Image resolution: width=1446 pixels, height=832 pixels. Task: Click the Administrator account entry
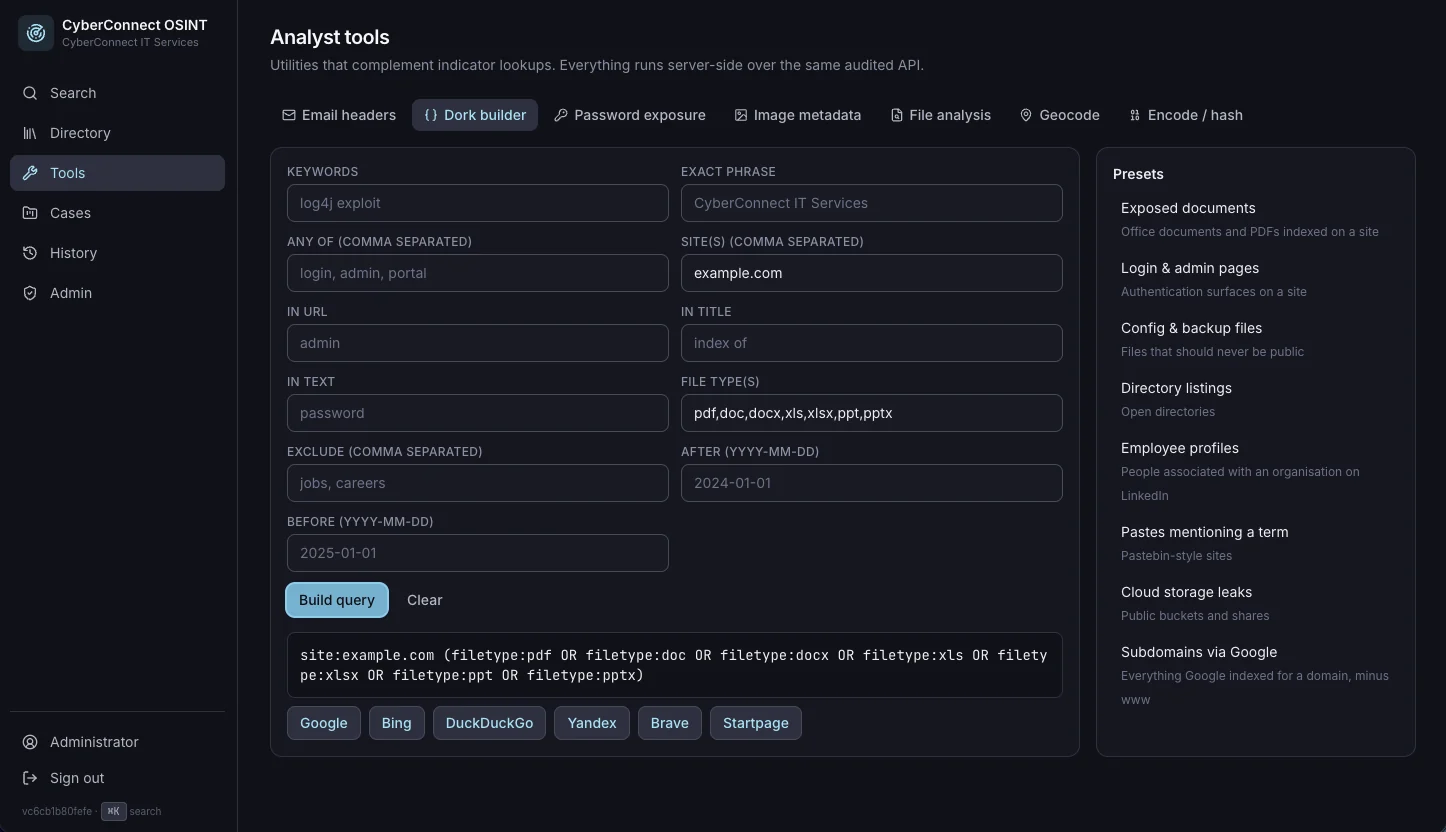(x=117, y=742)
